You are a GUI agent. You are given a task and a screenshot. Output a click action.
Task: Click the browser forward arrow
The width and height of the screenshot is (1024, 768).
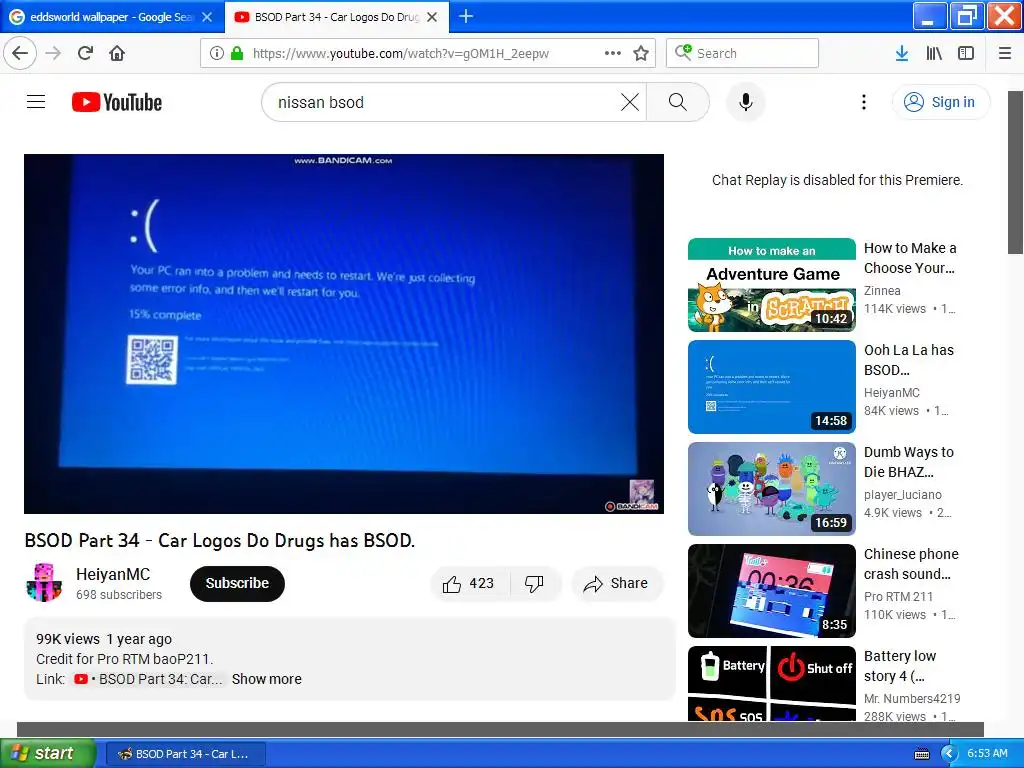[54, 53]
